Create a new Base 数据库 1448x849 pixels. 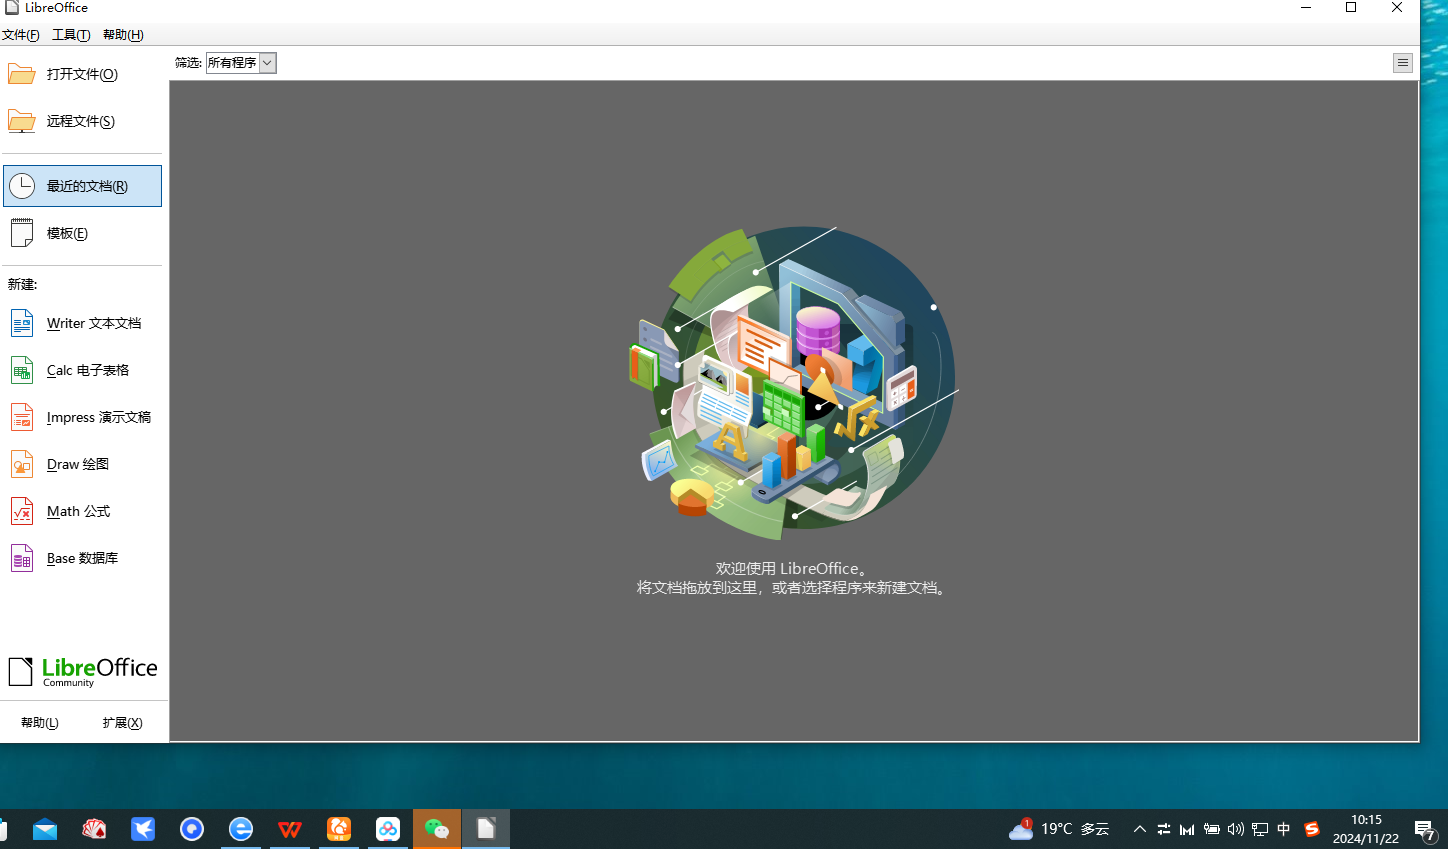pos(82,558)
